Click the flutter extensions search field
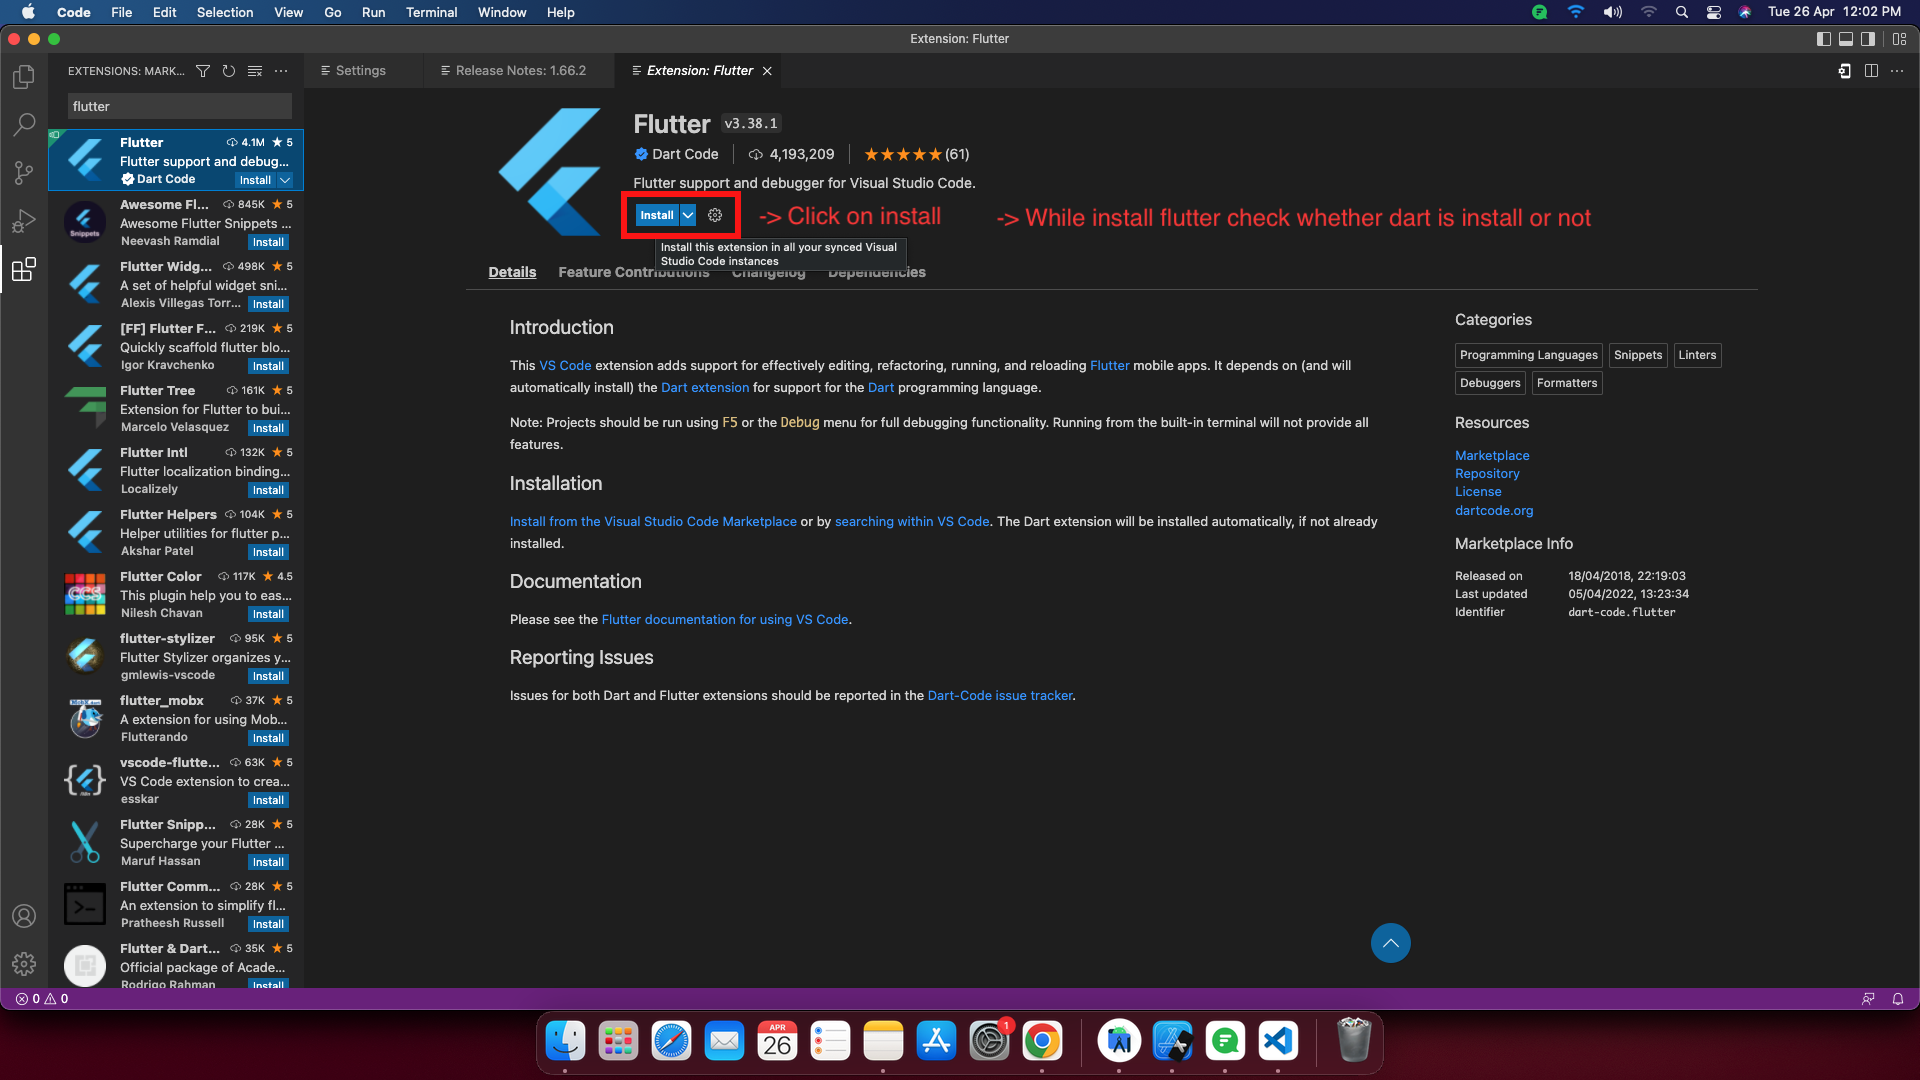The width and height of the screenshot is (1920, 1080). coord(180,106)
